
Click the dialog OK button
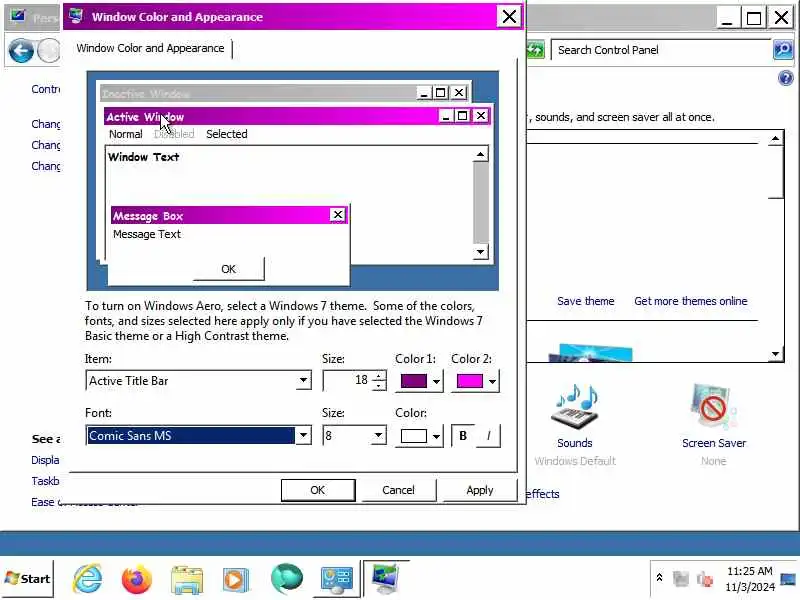318,490
